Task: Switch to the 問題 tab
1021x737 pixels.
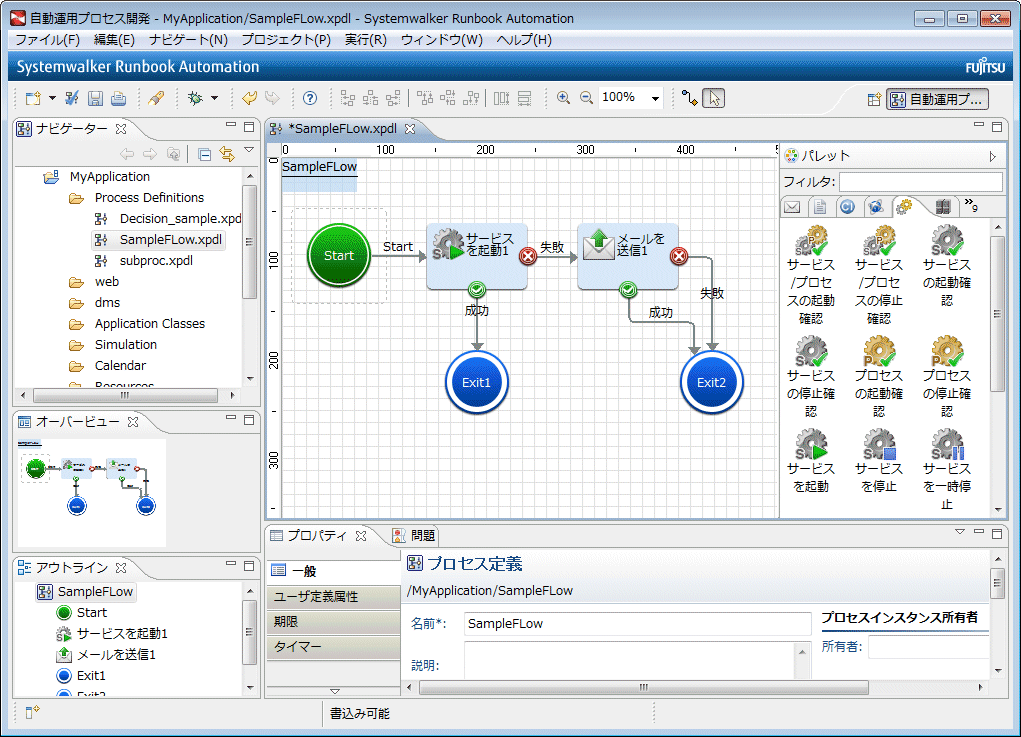Action: (413, 536)
